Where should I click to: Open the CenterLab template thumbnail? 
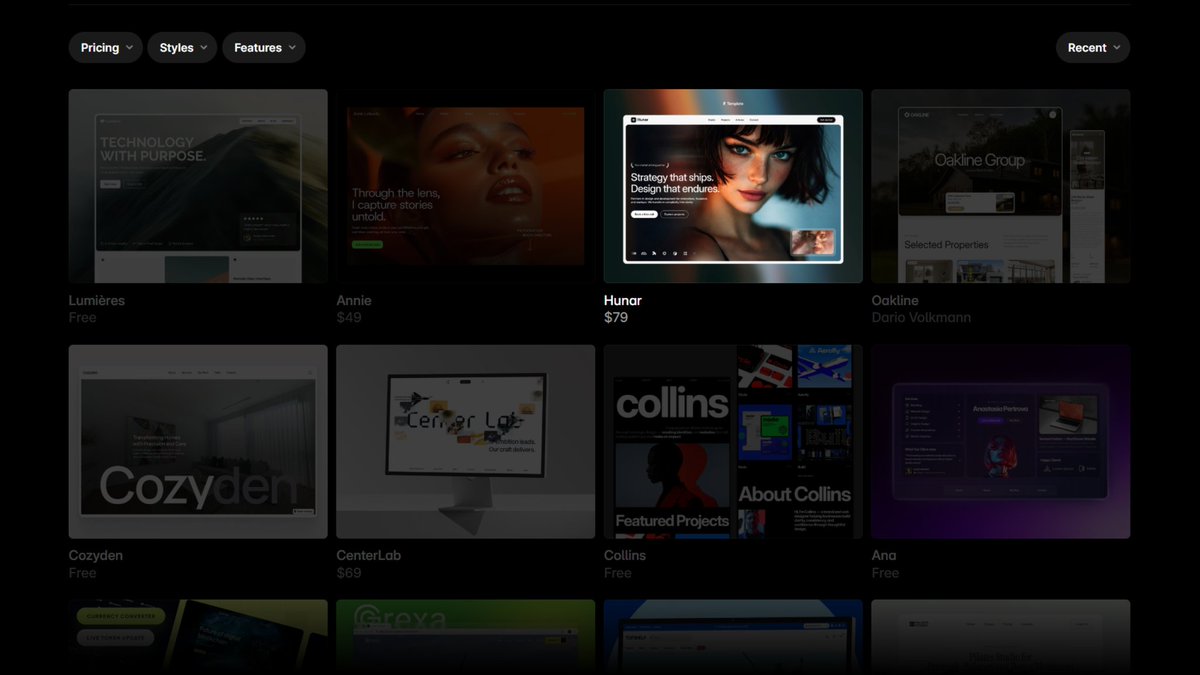pyautogui.click(x=466, y=442)
